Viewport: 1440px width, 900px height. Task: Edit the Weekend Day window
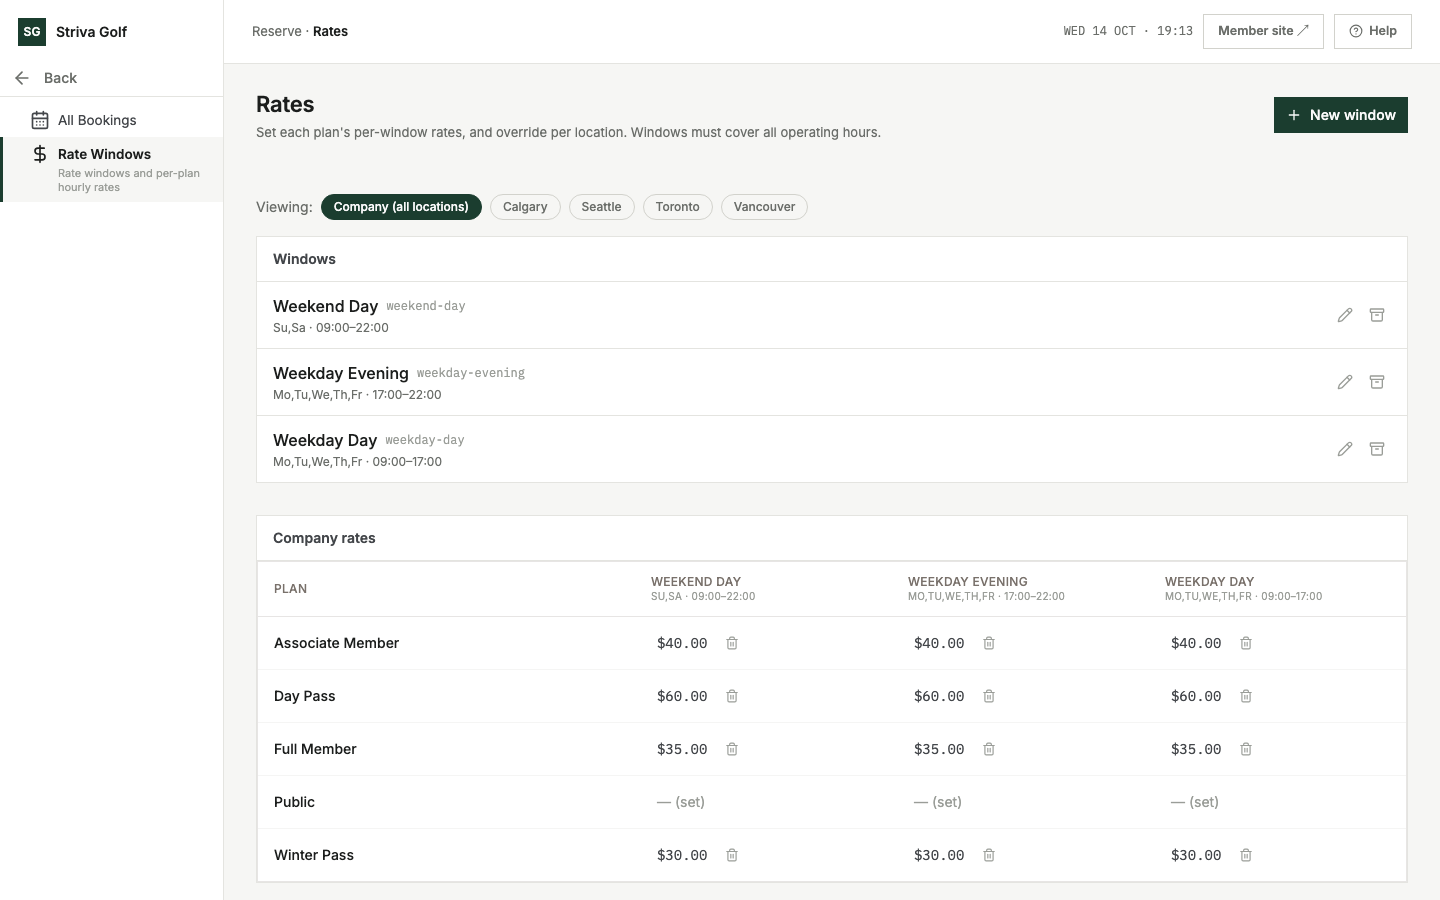[1345, 315]
